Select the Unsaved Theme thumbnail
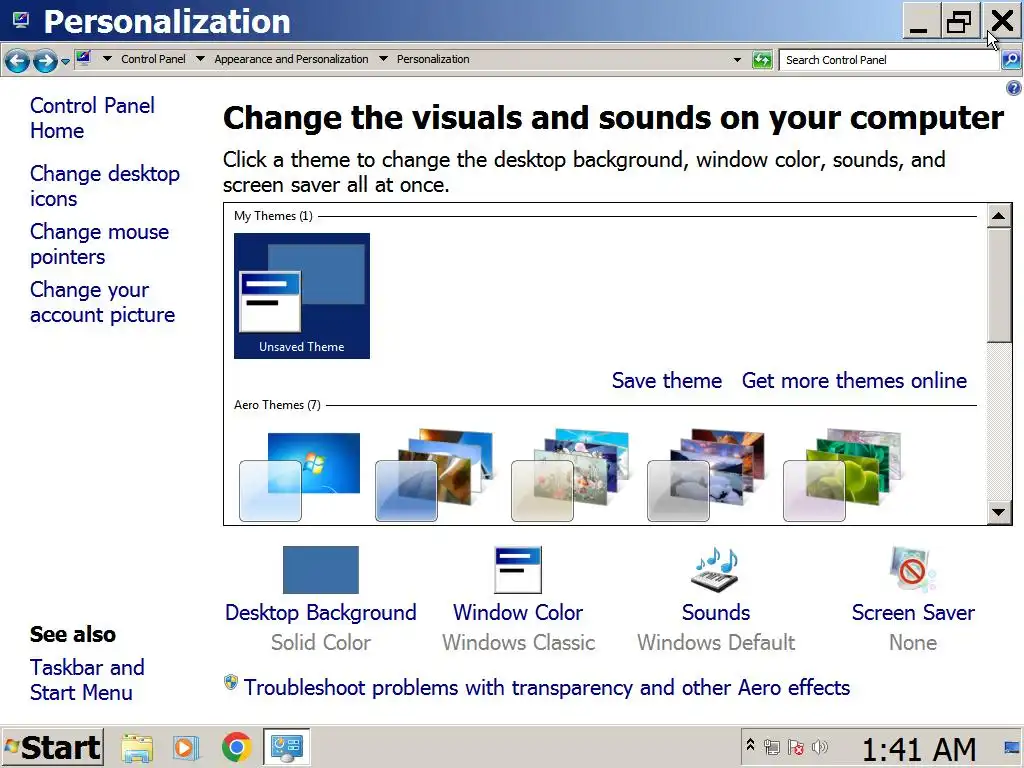 point(302,296)
